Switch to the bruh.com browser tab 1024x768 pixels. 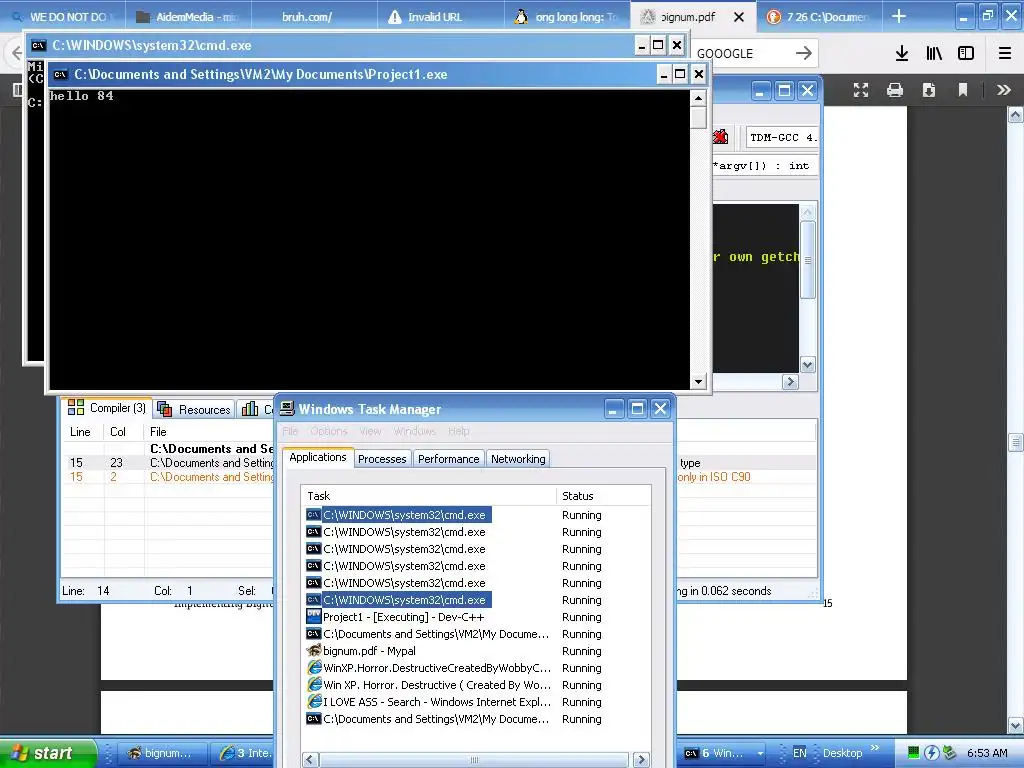click(307, 17)
